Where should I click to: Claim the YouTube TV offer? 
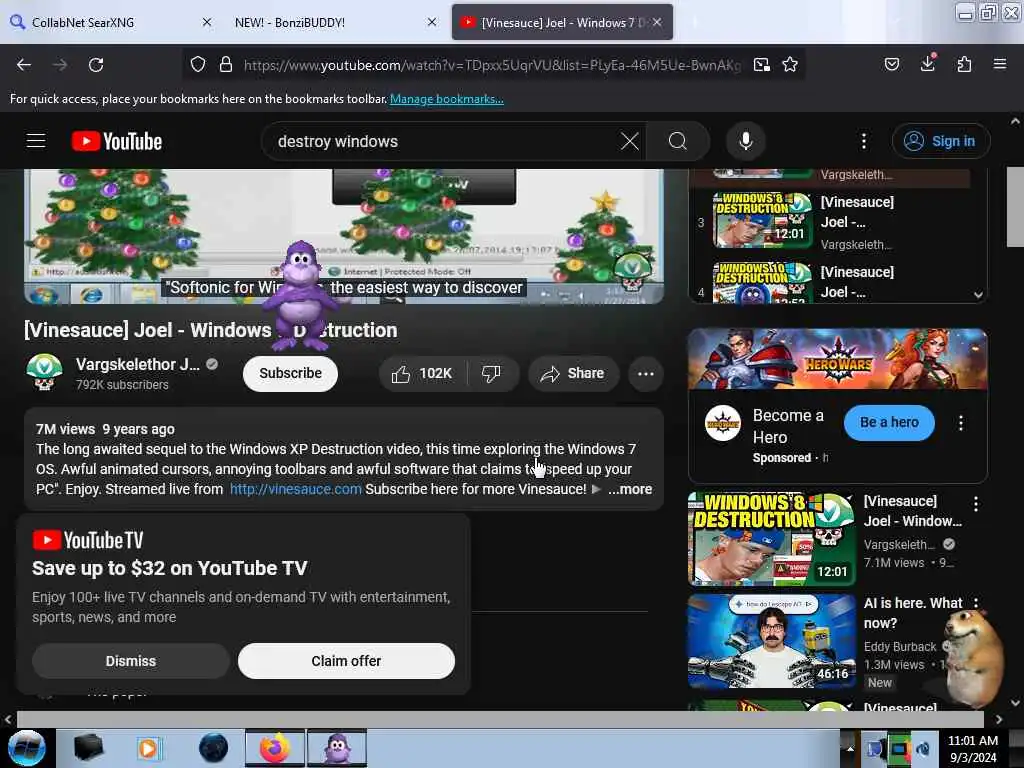pyautogui.click(x=346, y=661)
